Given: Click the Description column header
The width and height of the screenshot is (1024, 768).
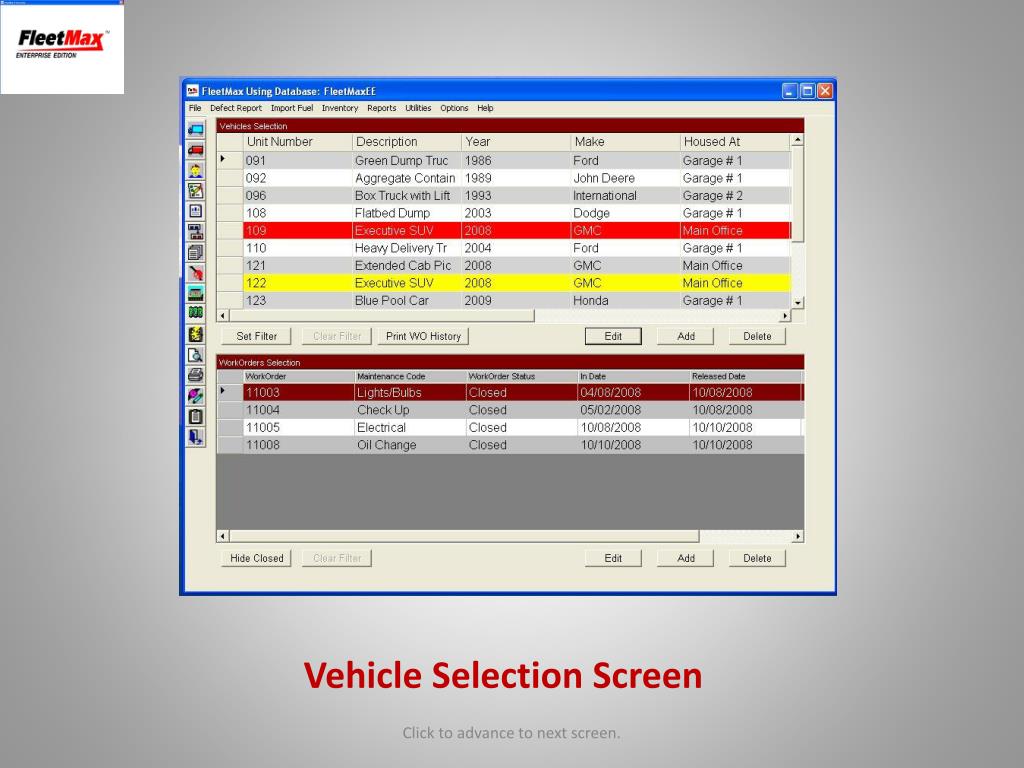Looking at the screenshot, I should (x=406, y=142).
